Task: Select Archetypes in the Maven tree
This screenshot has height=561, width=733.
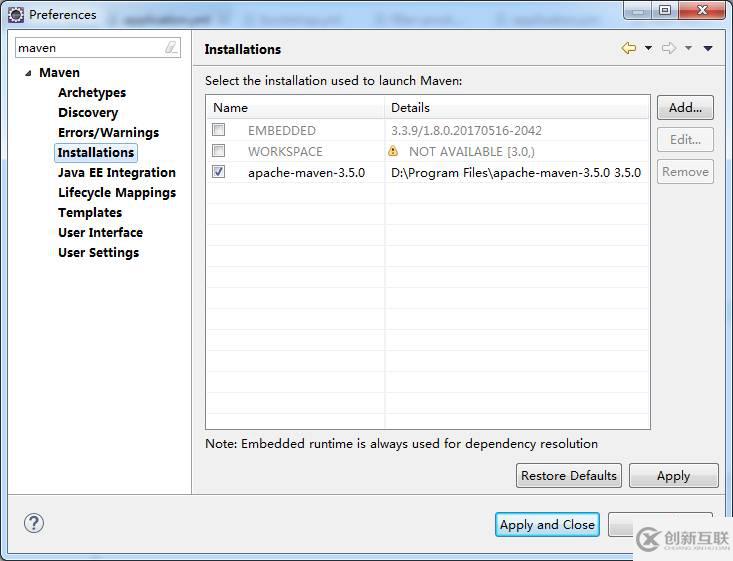Action: point(92,92)
